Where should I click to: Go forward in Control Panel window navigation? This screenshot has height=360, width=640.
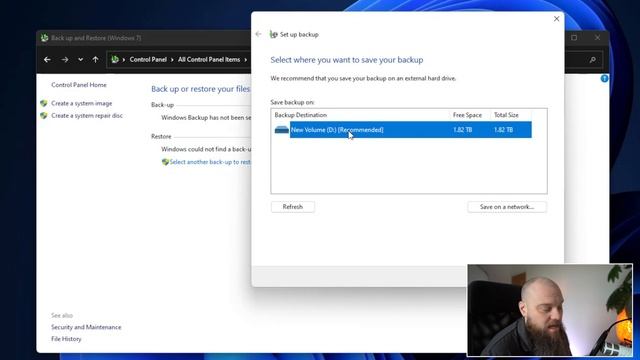[65, 60]
